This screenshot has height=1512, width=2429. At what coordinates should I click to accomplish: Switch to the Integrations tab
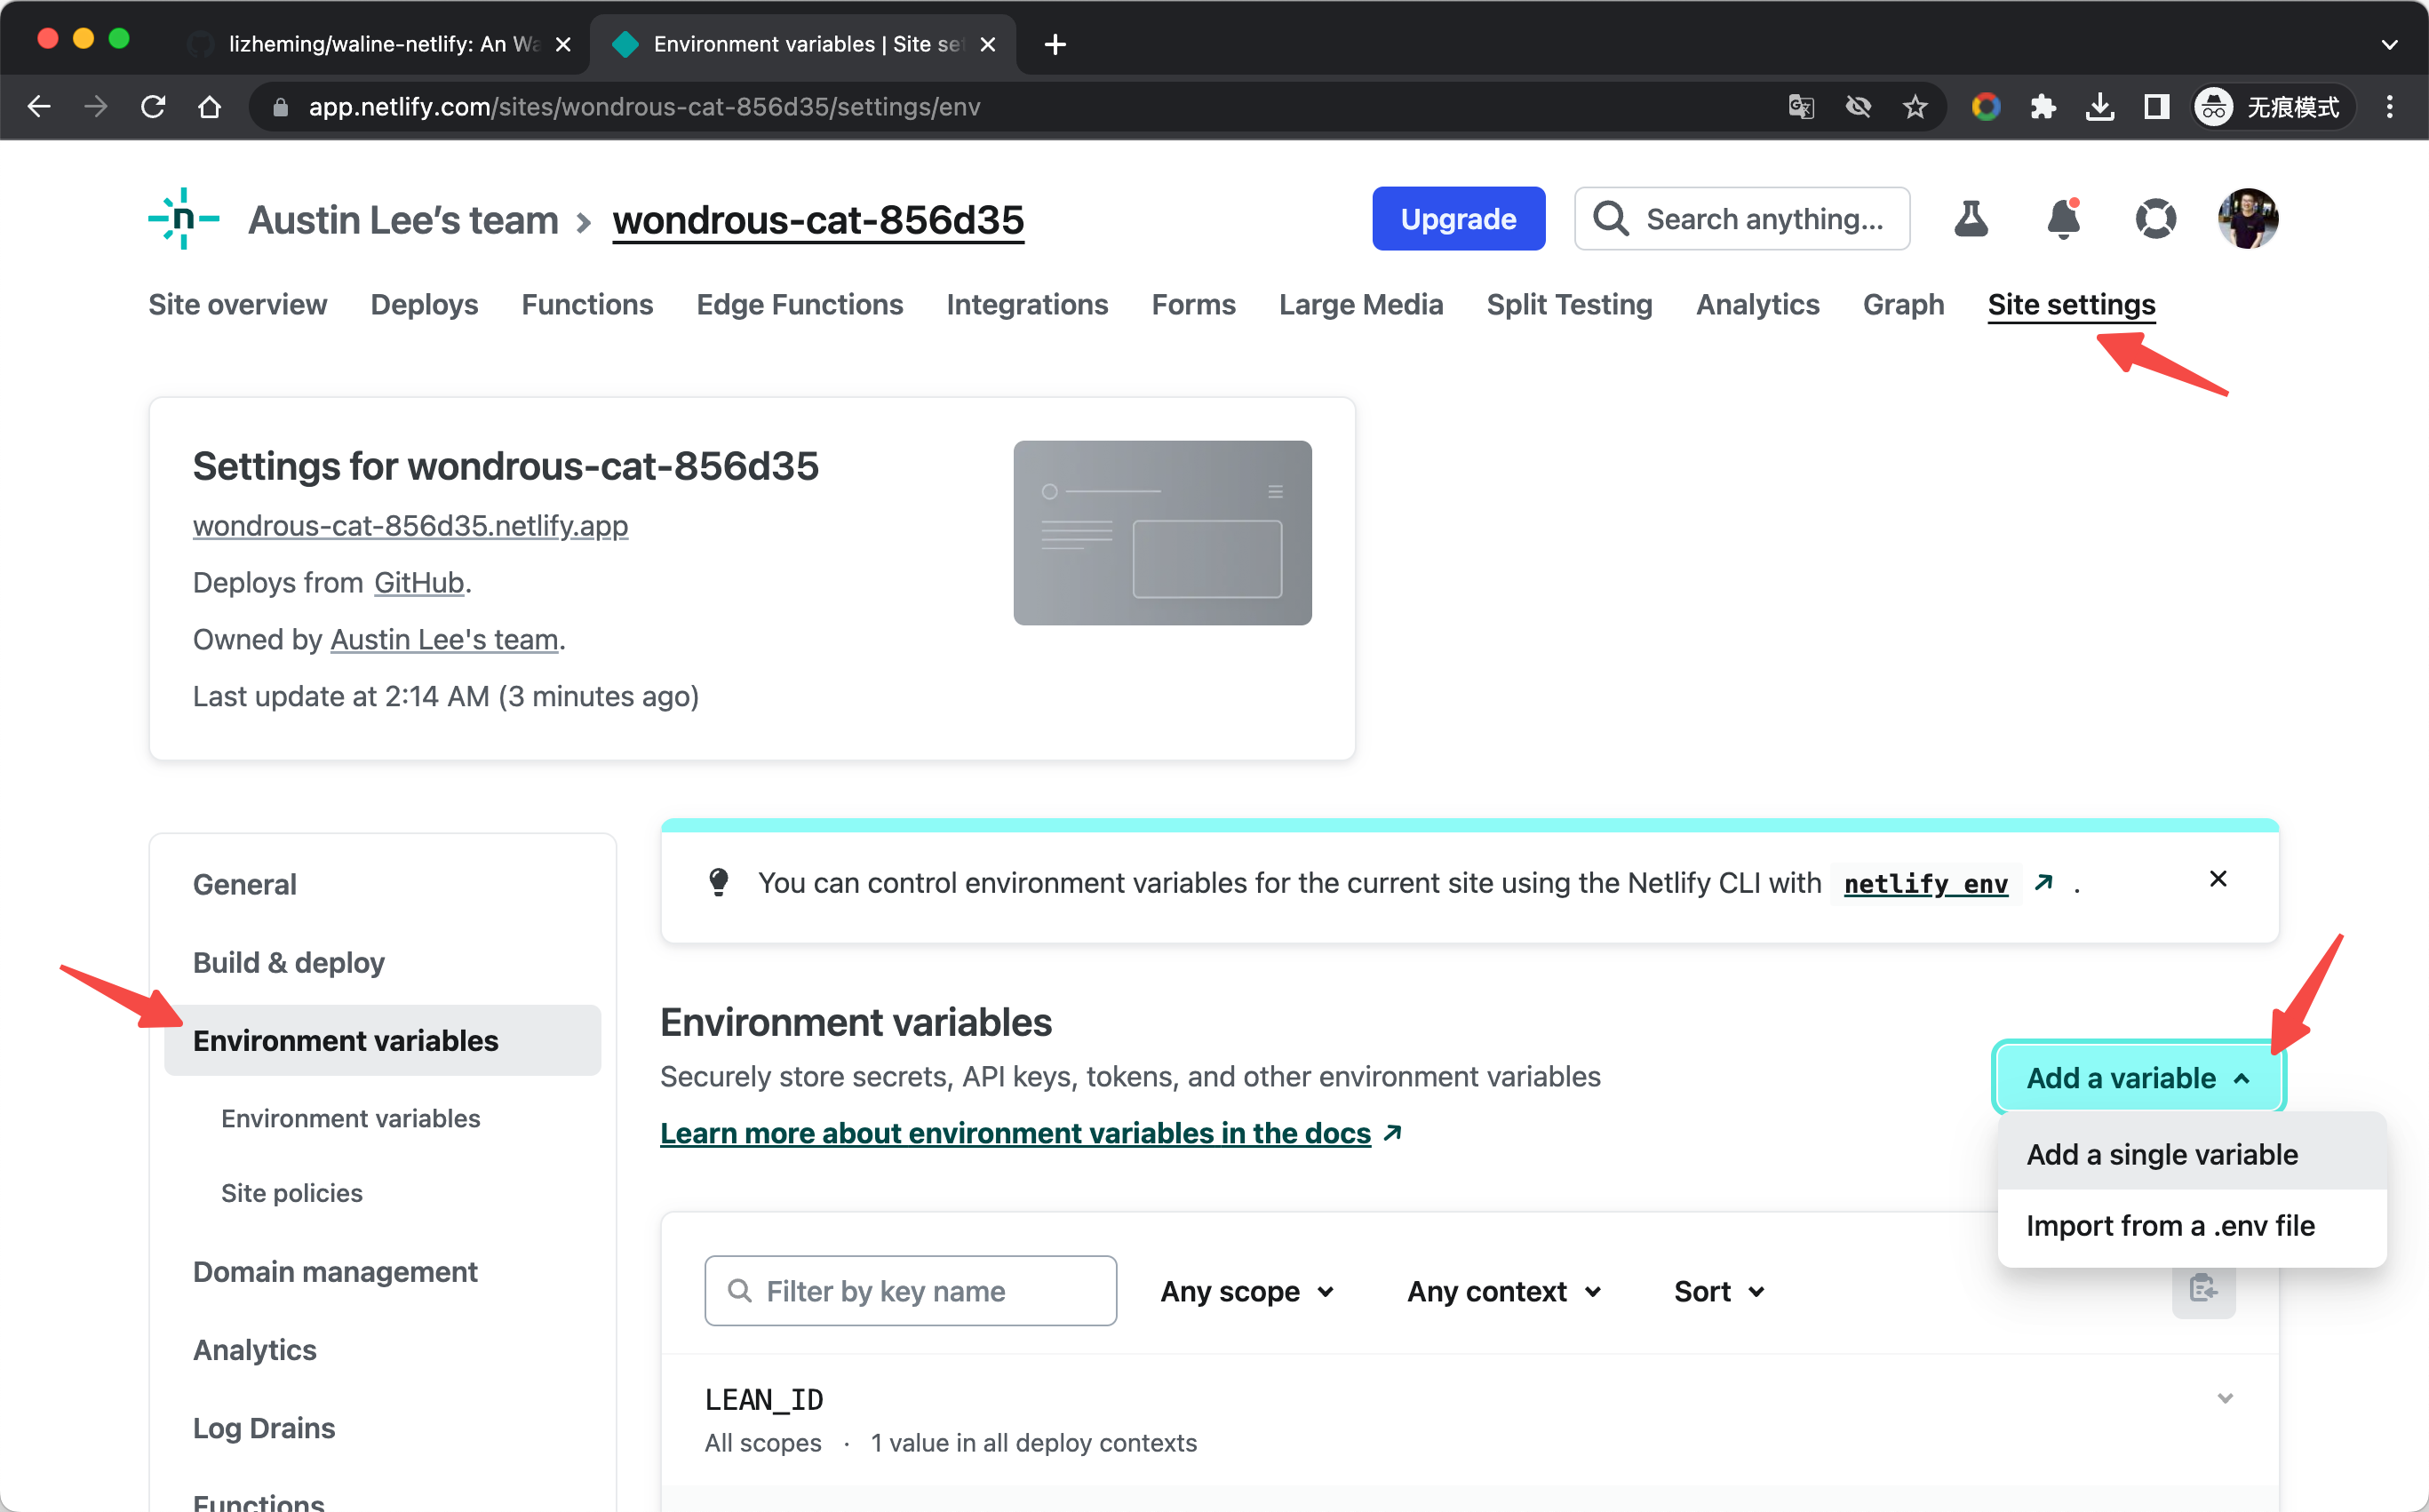[1027, 305]
